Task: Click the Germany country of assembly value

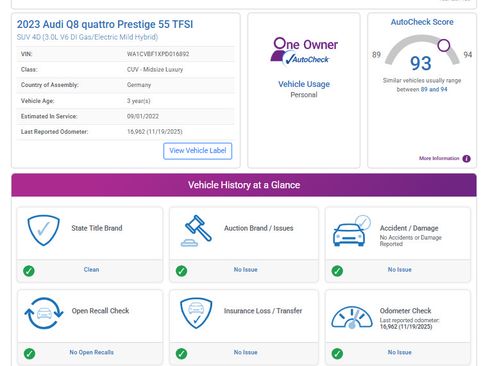Action: pos(139,85)
